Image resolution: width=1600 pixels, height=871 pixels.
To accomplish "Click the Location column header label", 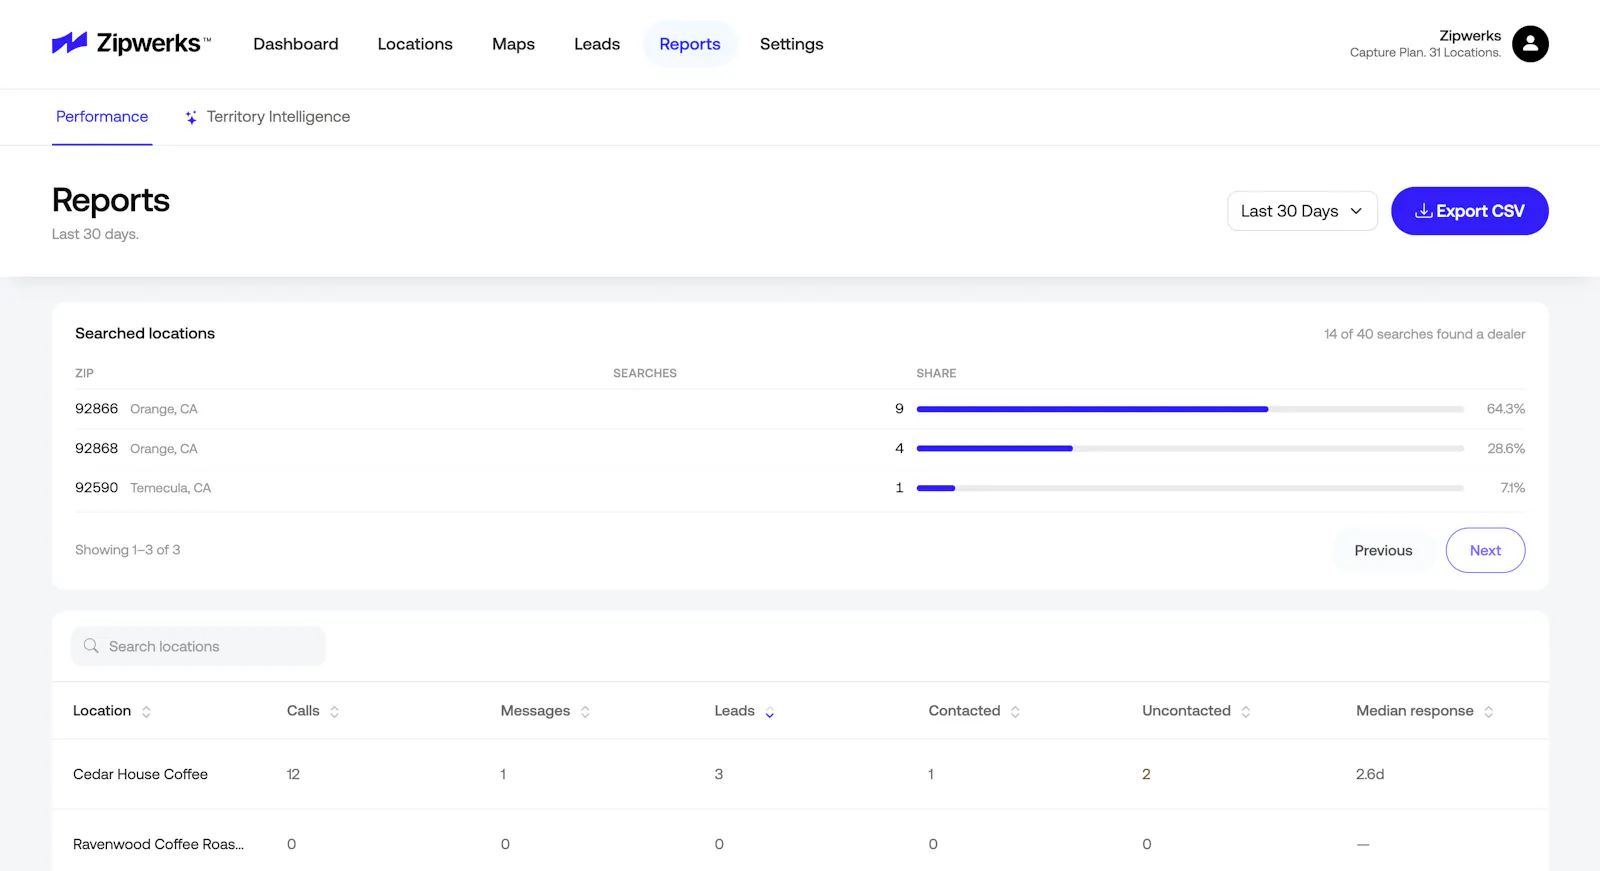I will click(x=102, y=711).
